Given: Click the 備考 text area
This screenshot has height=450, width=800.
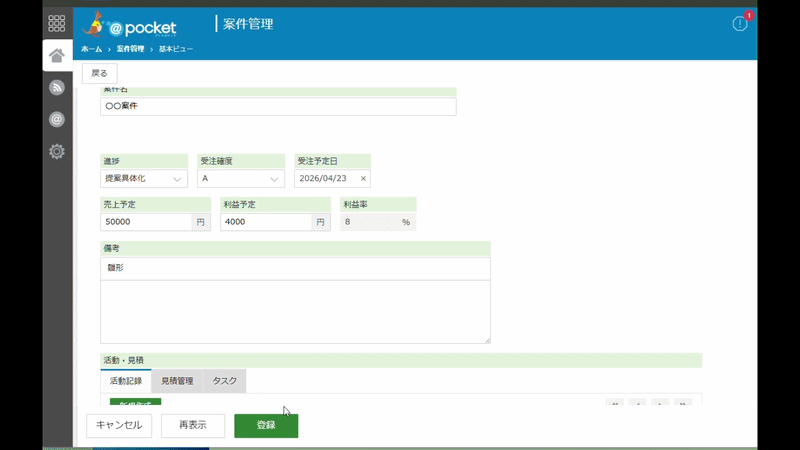Looking at the screenshot, I should click(x=295, y=301).
